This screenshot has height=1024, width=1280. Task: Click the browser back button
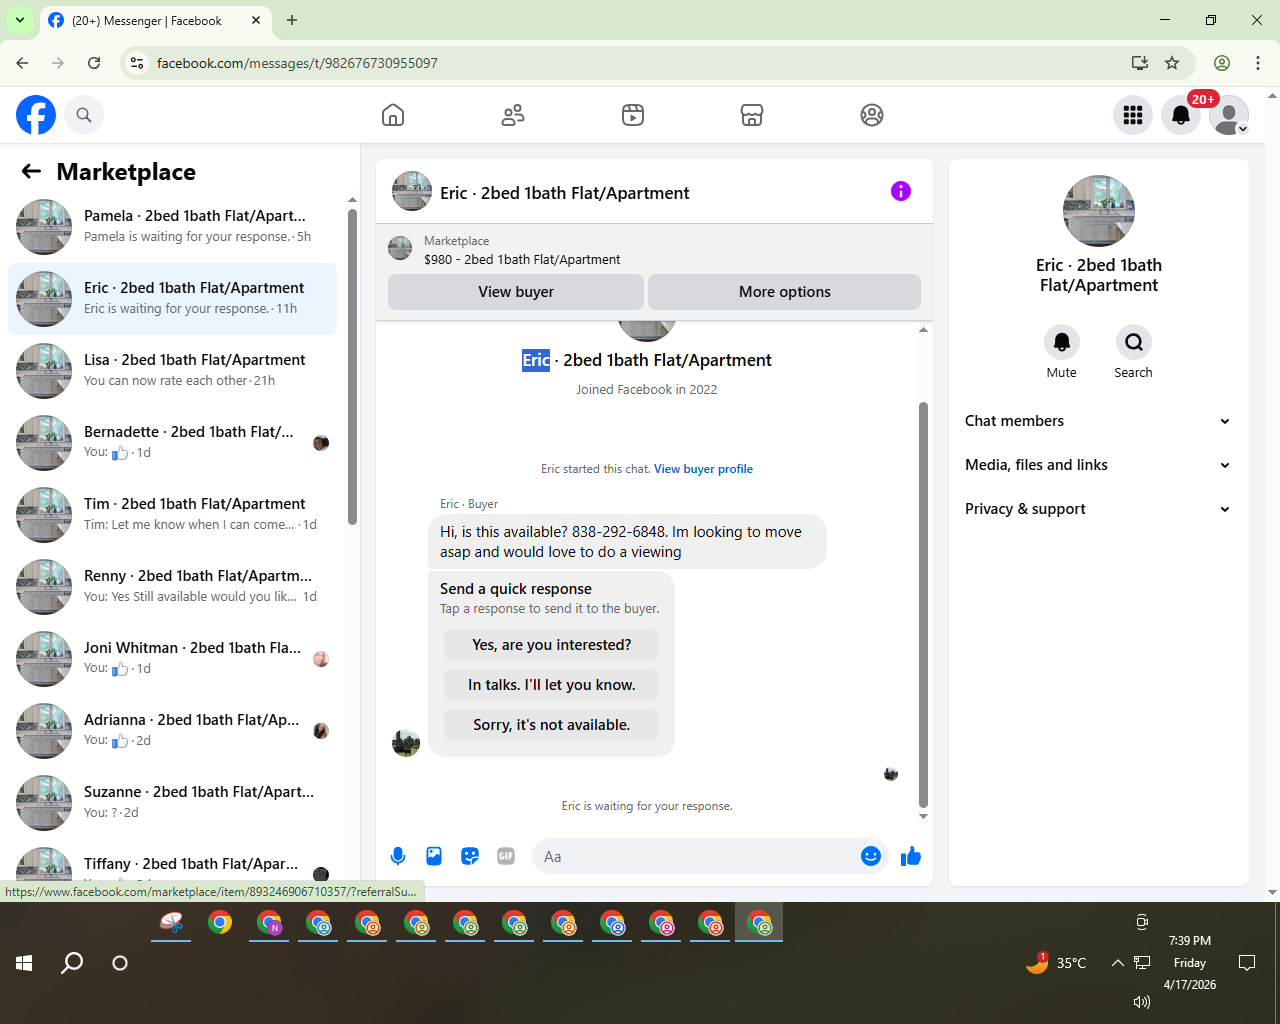point(22,63)
